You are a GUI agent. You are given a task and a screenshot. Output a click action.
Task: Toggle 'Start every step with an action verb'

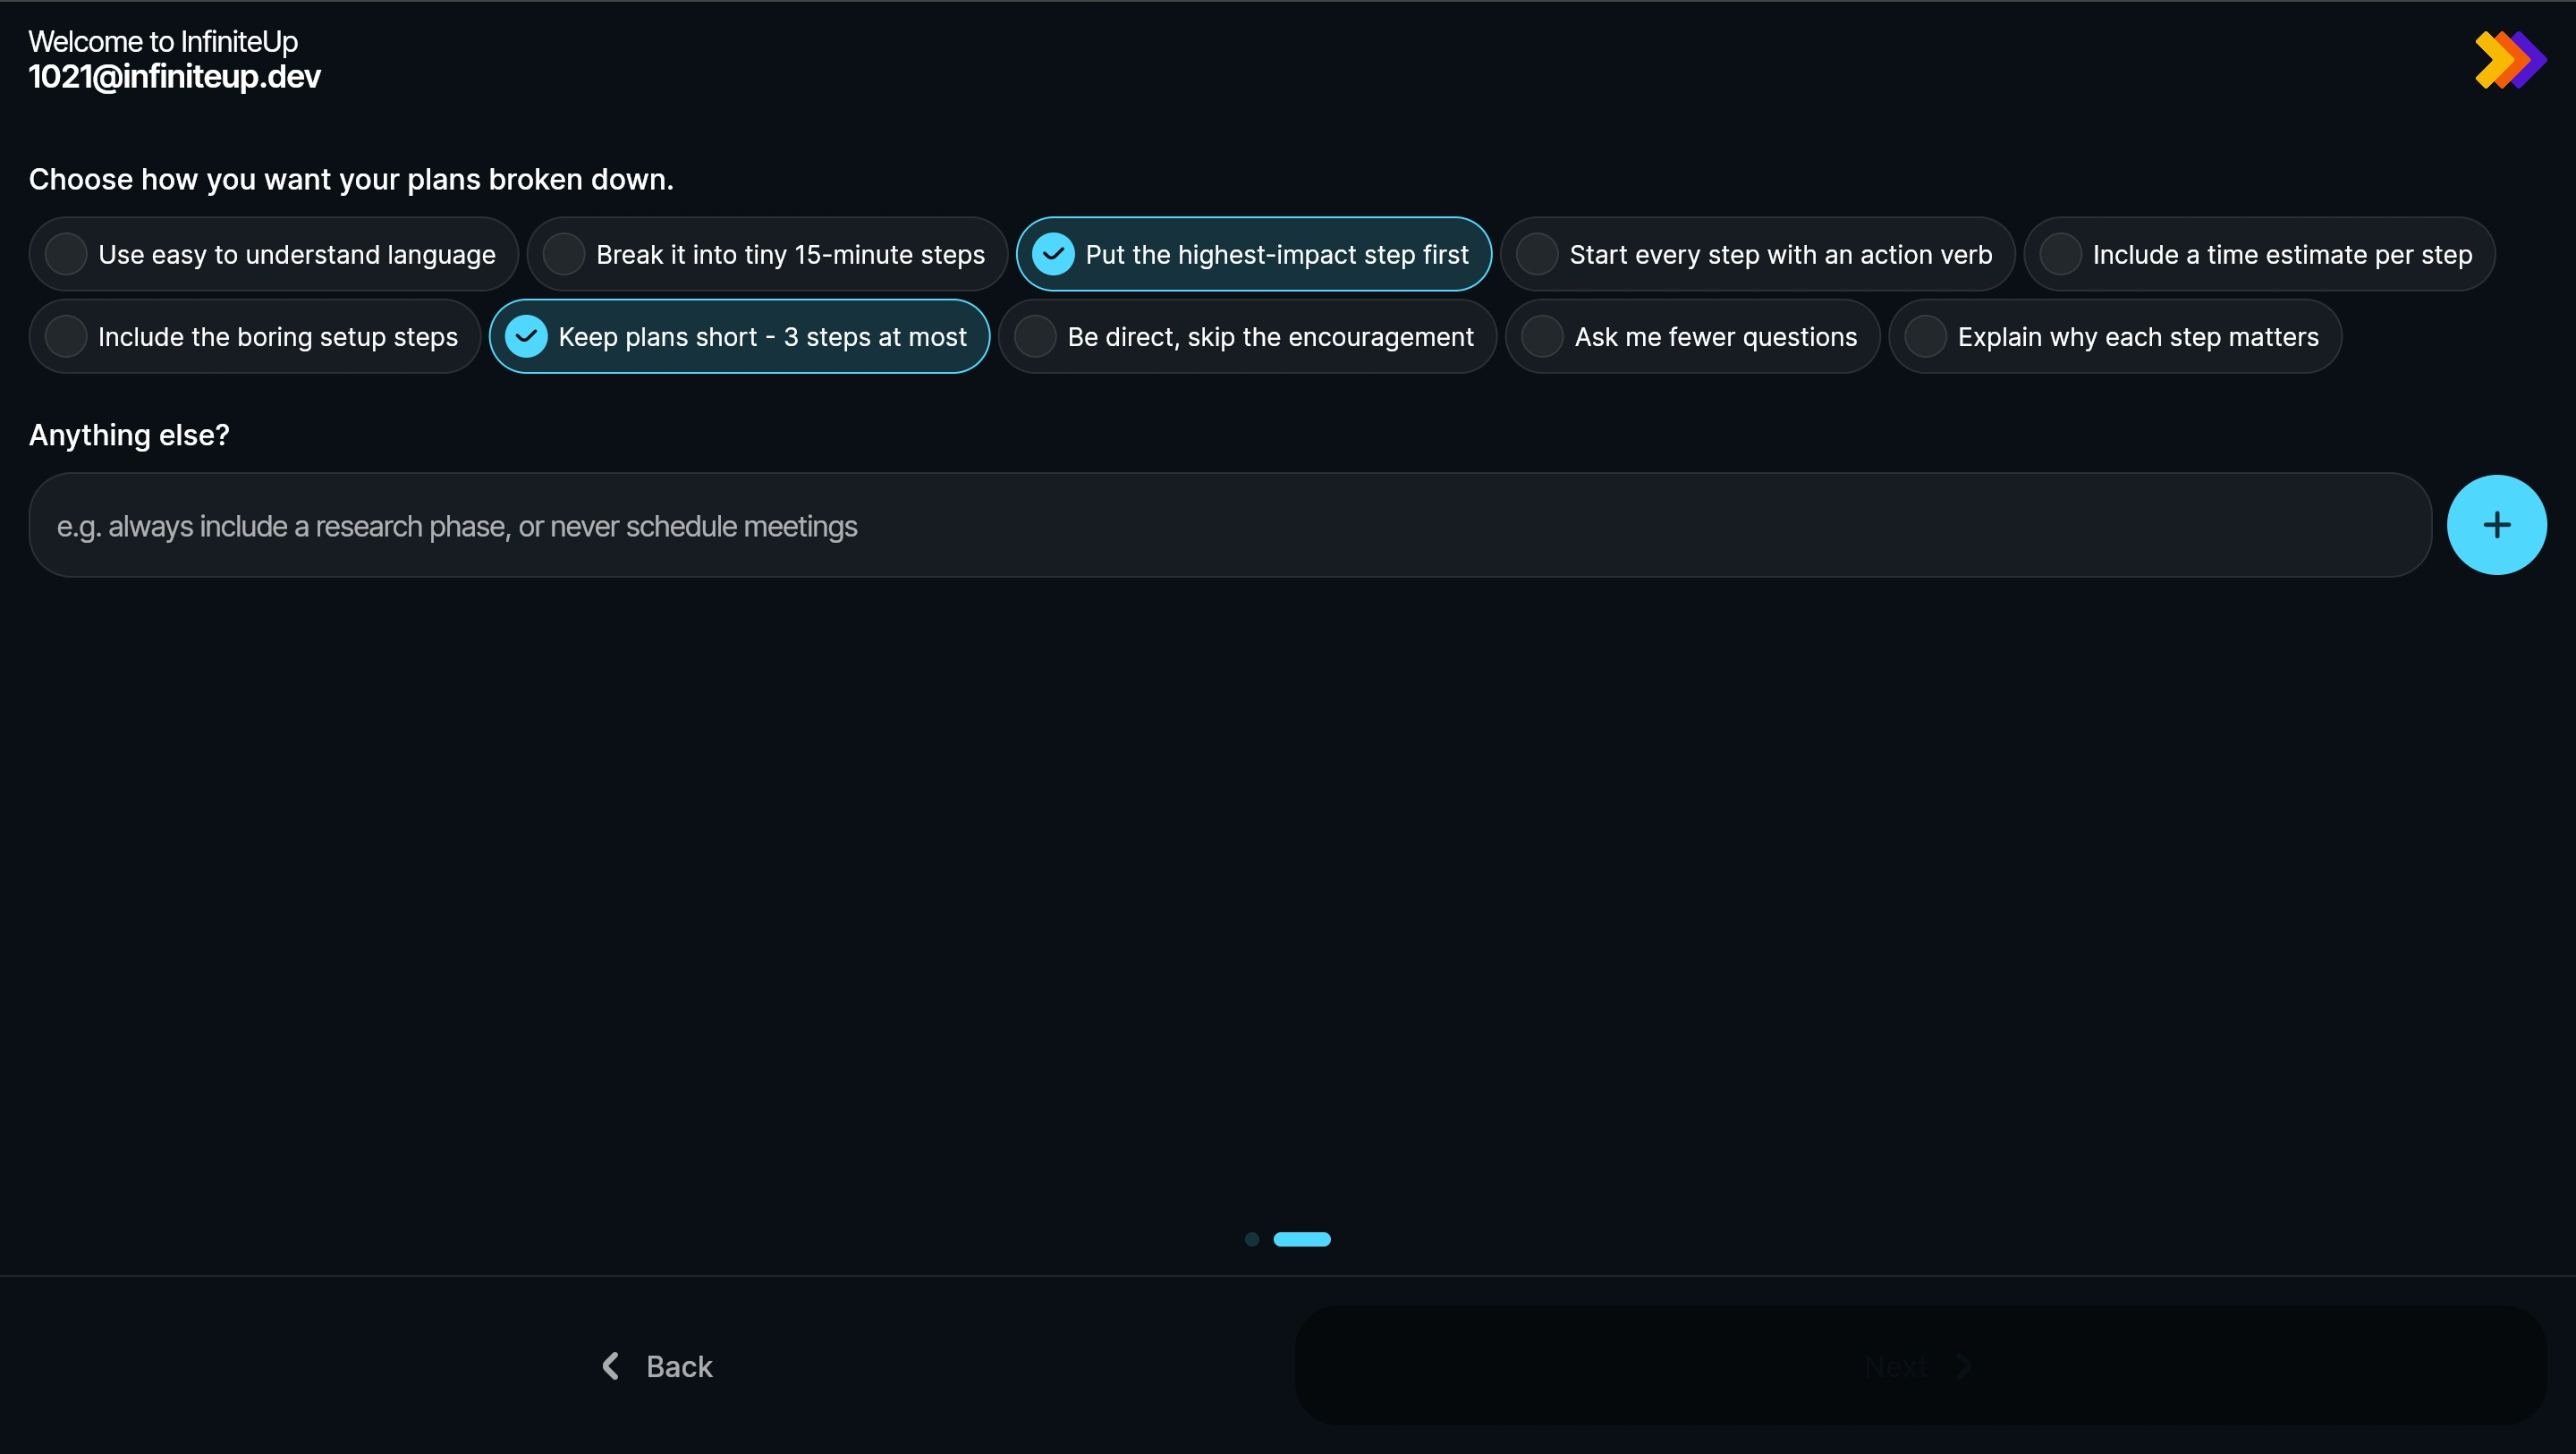tap(1757, 254)
